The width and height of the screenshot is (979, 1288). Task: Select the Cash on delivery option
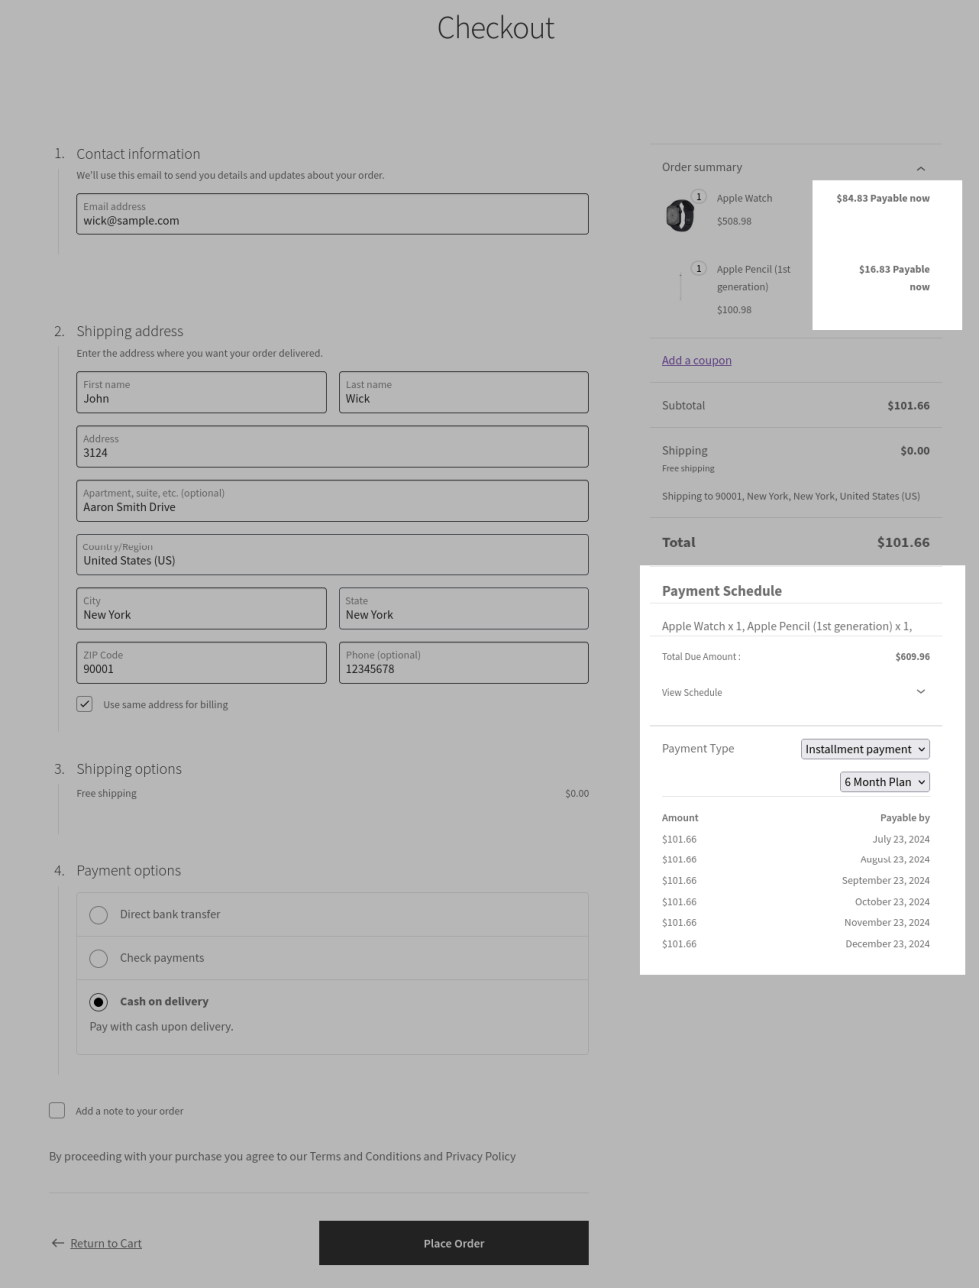point(98,1001)
